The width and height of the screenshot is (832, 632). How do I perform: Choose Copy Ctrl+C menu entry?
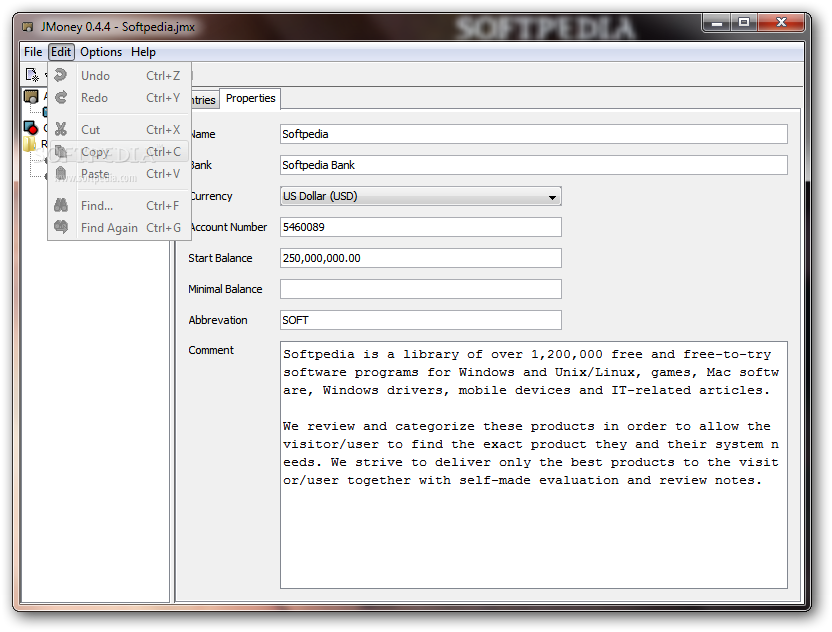(x=119, y=152)
